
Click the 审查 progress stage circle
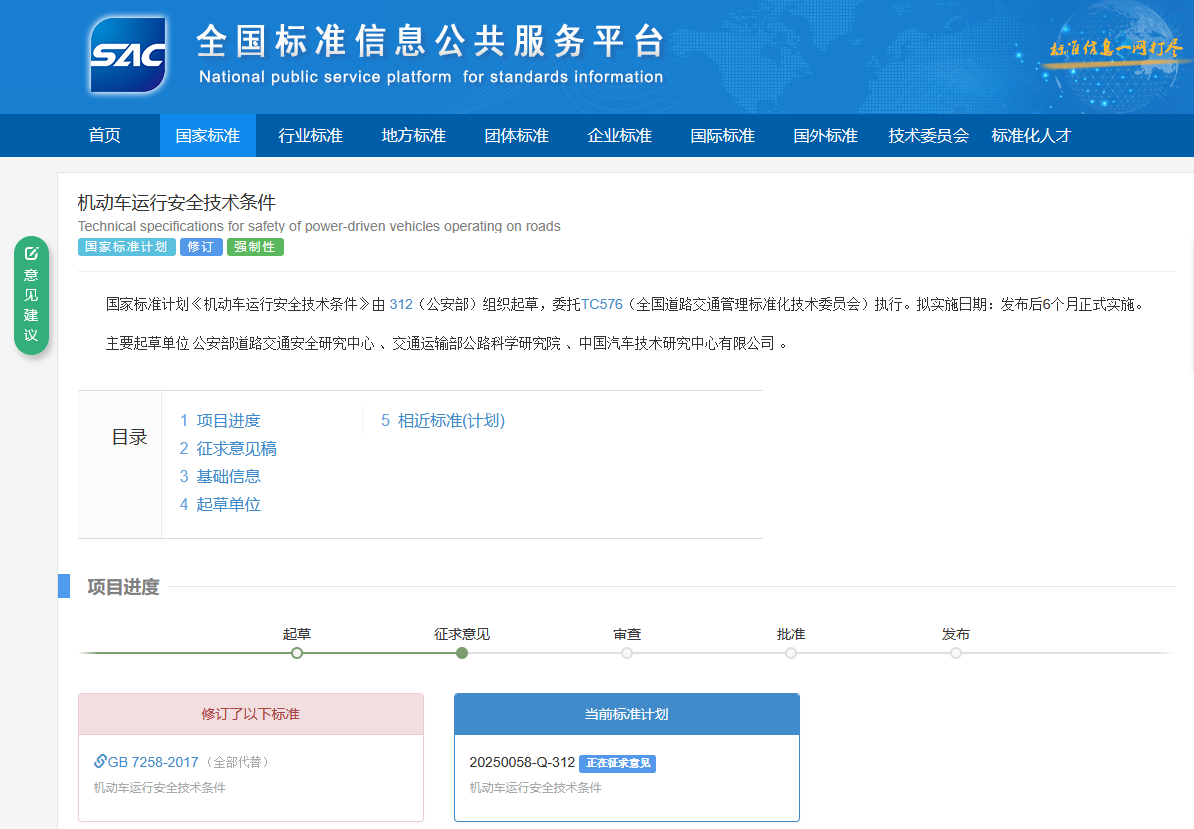(x=627, y=653)
